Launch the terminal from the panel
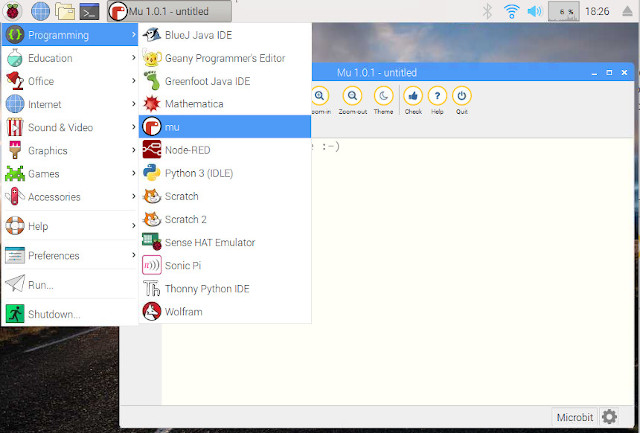This screenshot has width=640, height=433. [89, 11]
